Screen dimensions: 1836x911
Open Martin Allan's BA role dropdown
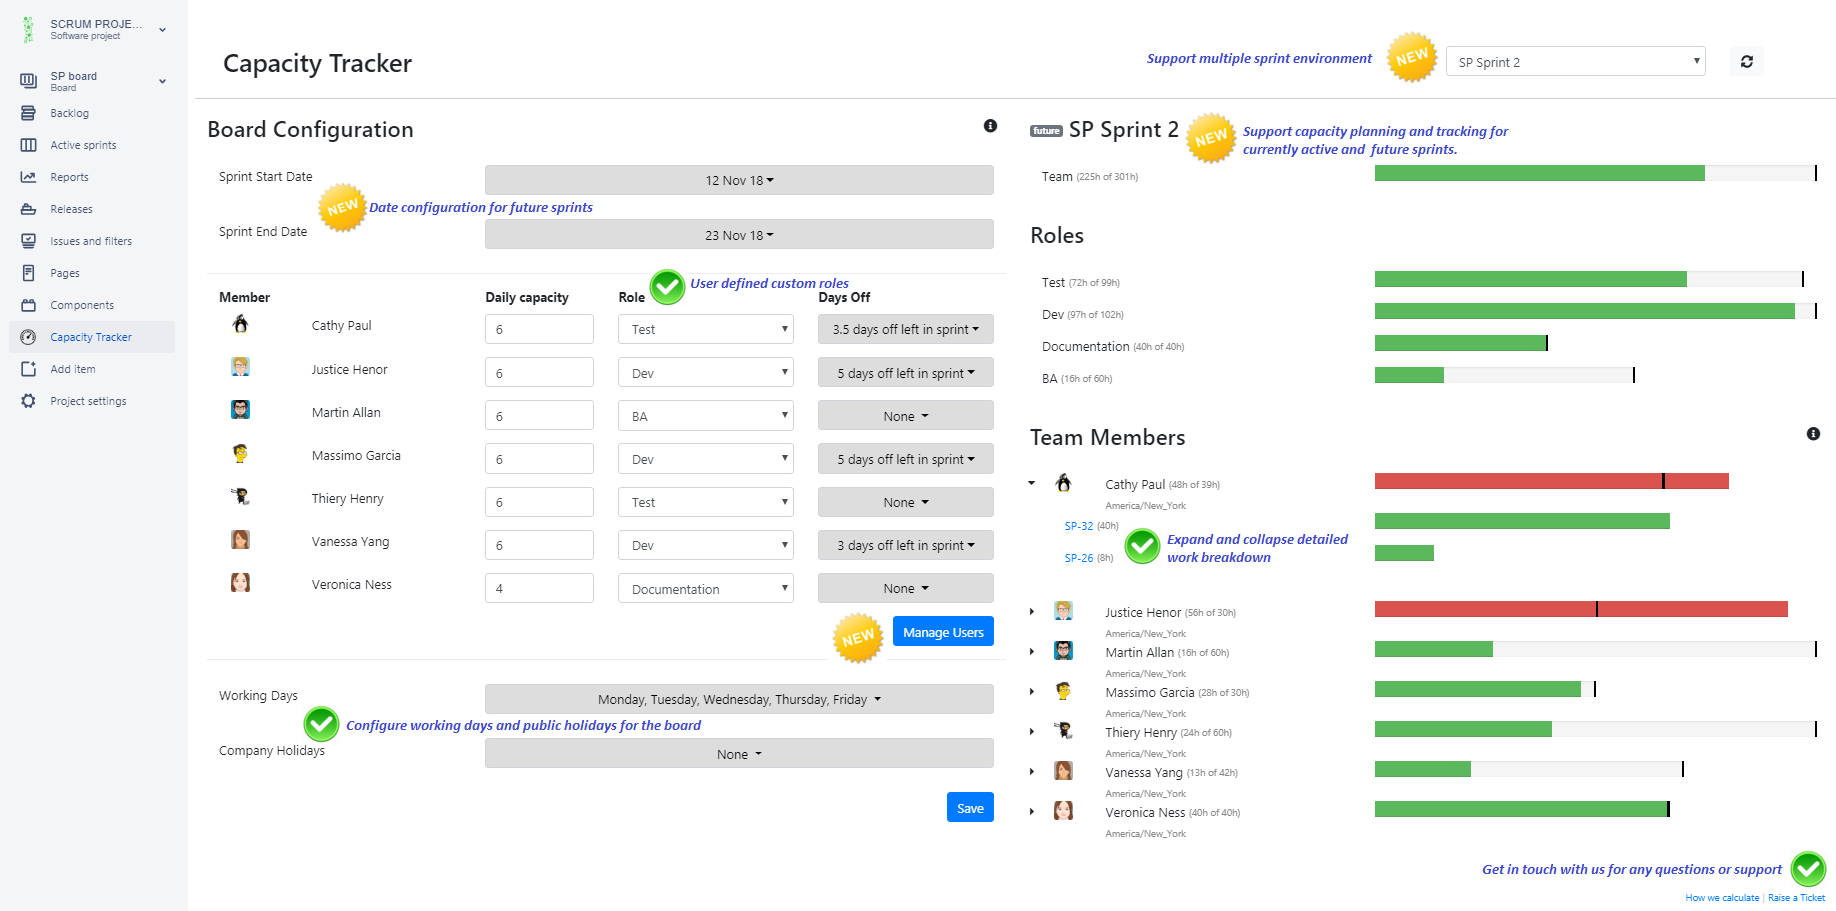tap(706, 415)
